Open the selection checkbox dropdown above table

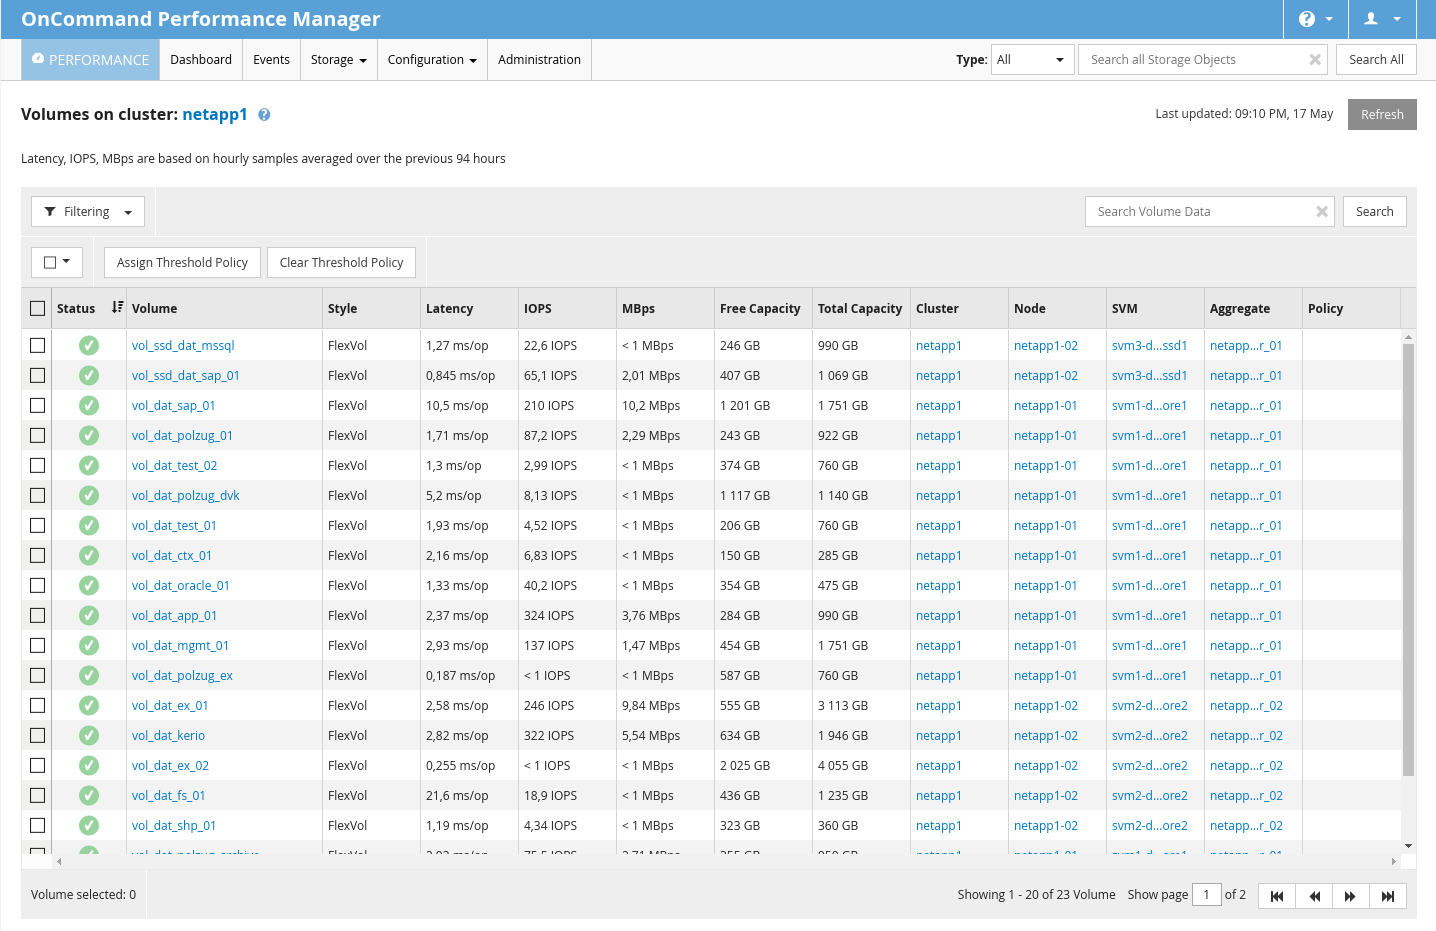(57, 262)
